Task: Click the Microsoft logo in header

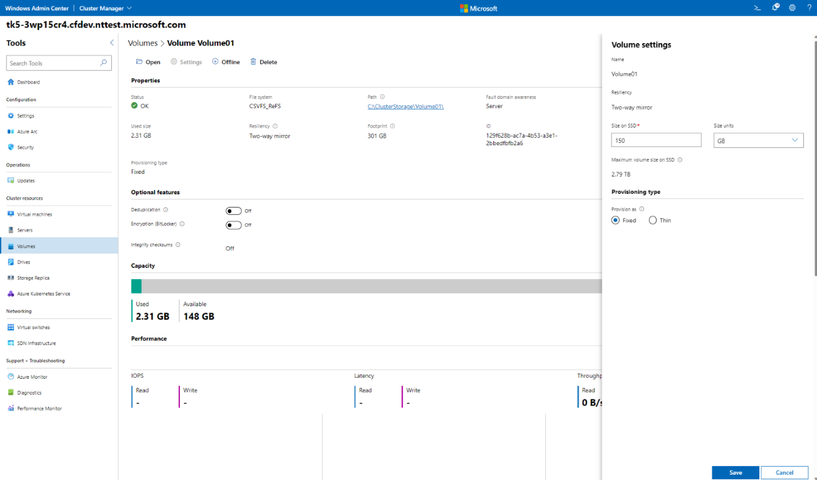Action: [478, 8]
